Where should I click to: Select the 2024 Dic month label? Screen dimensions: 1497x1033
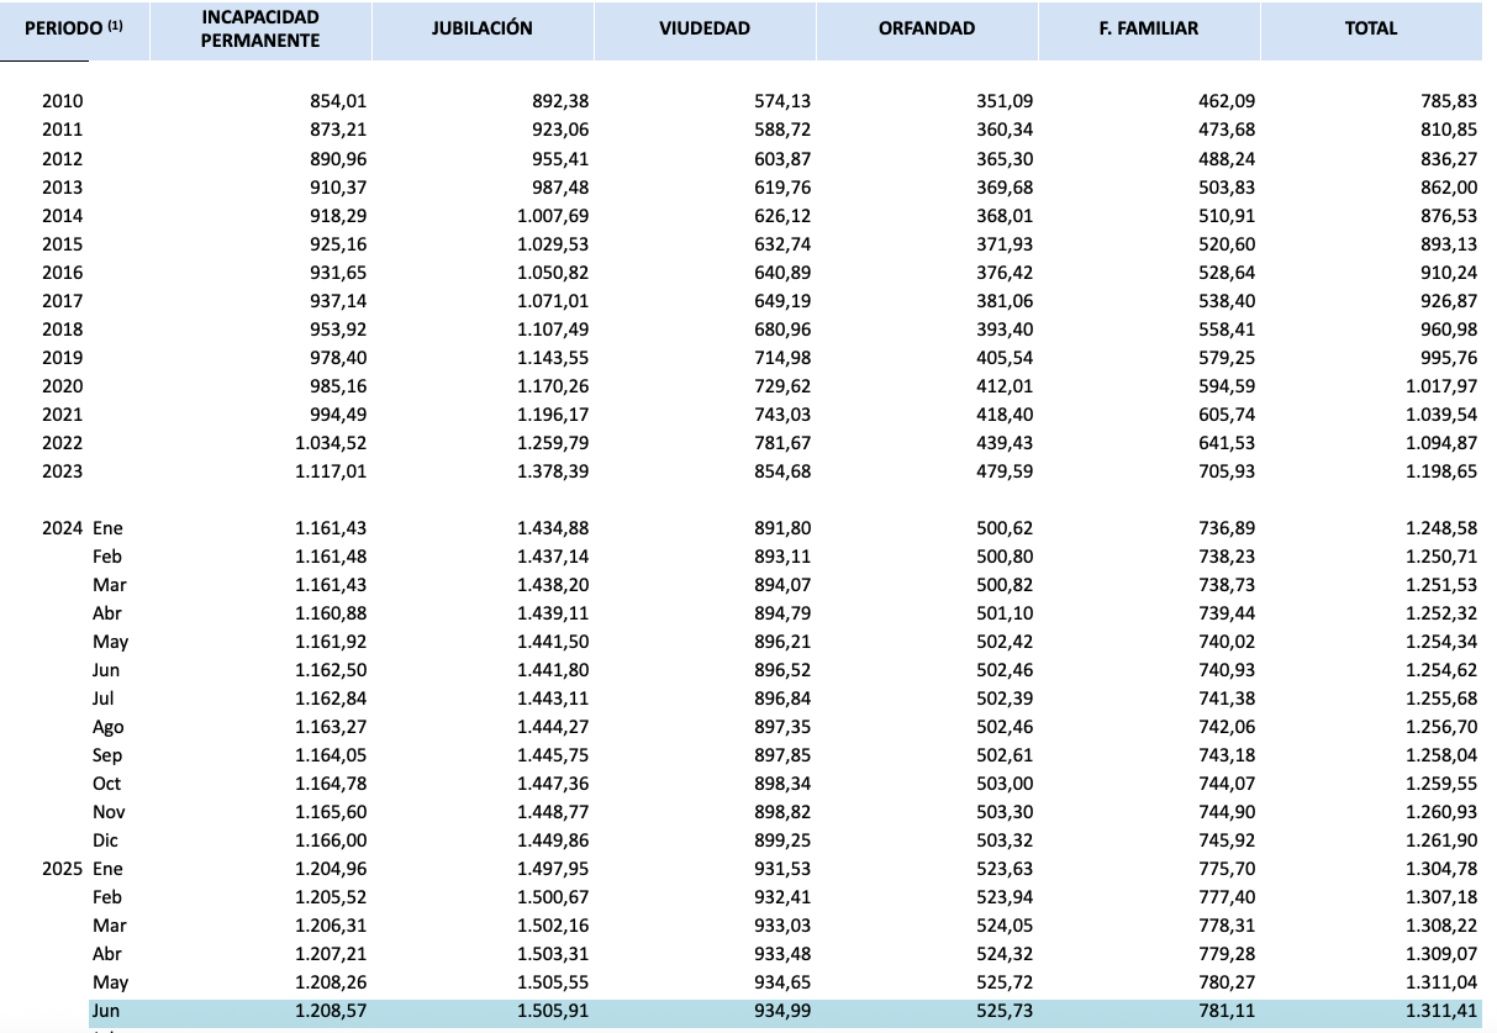(x=105, y=841)
